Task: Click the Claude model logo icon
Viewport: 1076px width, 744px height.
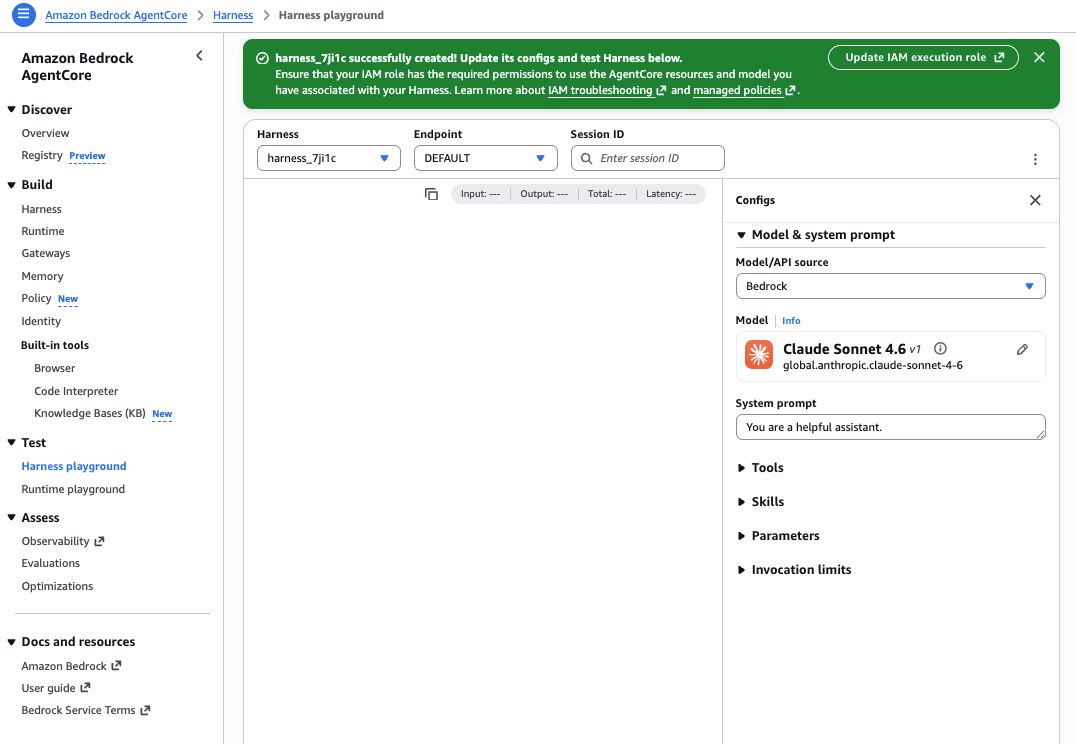Action: click(x=758, y=355)
